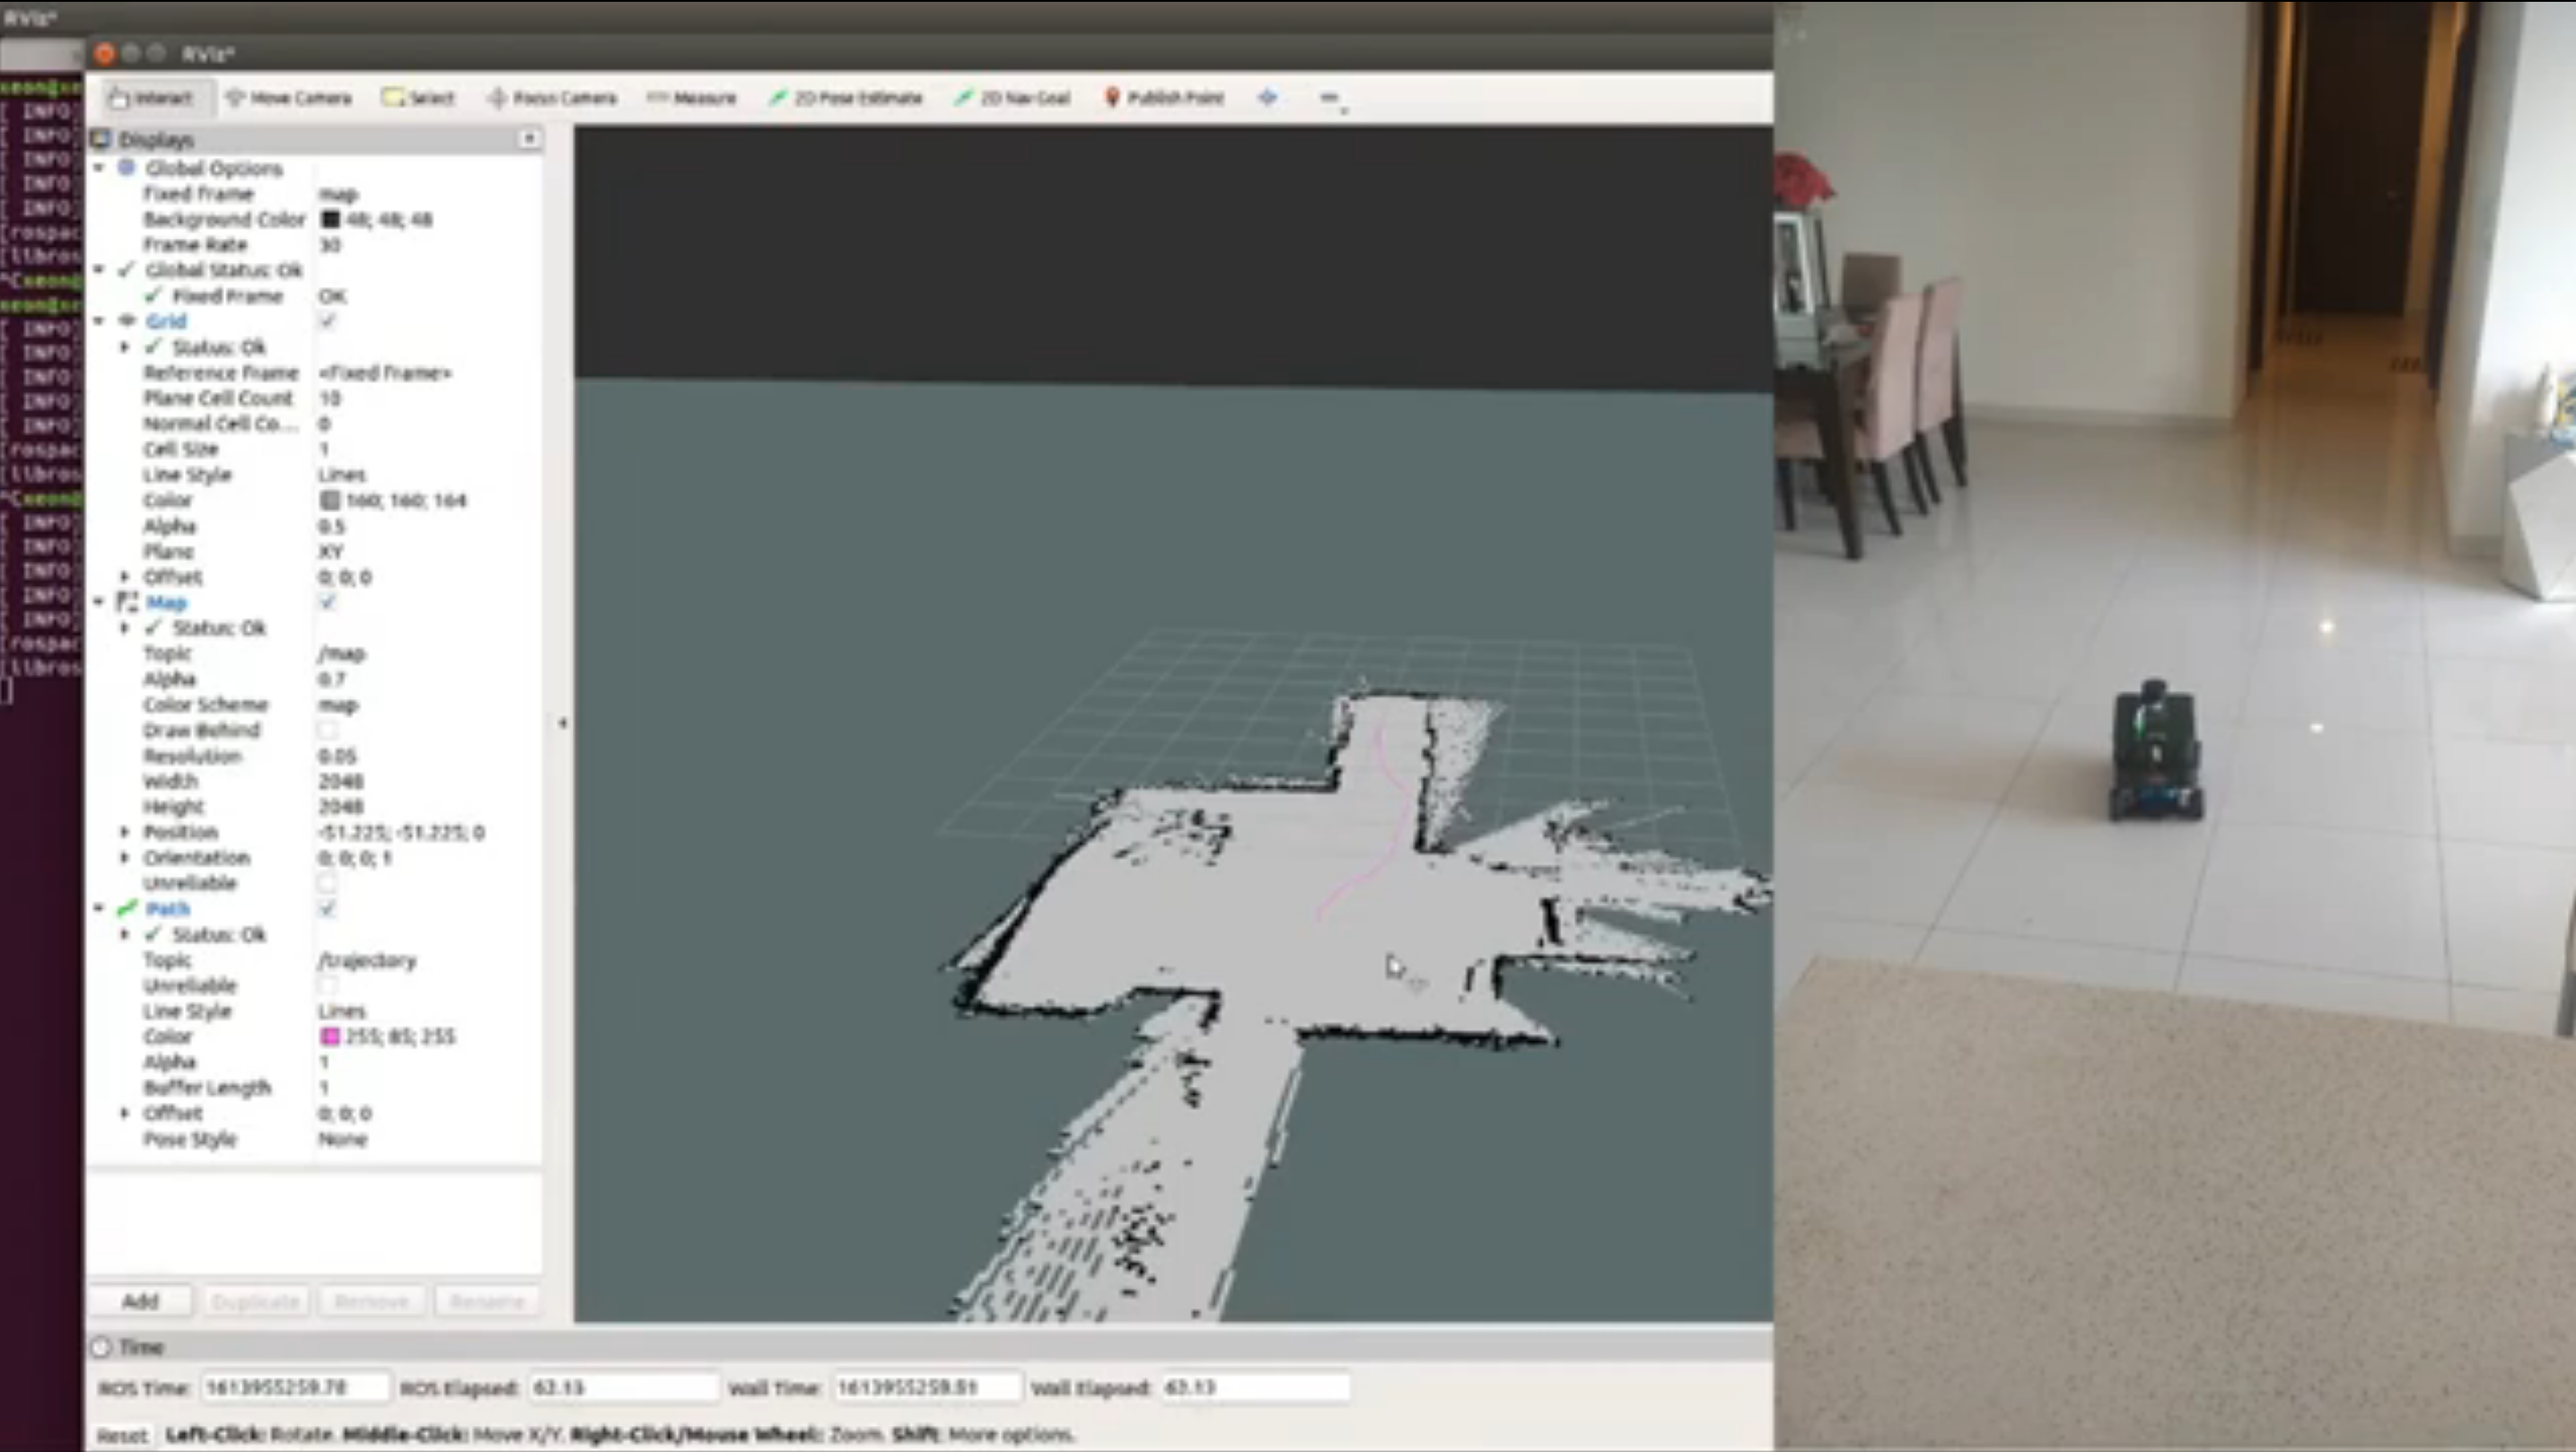Click the Global Options gear icon
This screenshot has height=1452, width=2576.
point(126,167)
